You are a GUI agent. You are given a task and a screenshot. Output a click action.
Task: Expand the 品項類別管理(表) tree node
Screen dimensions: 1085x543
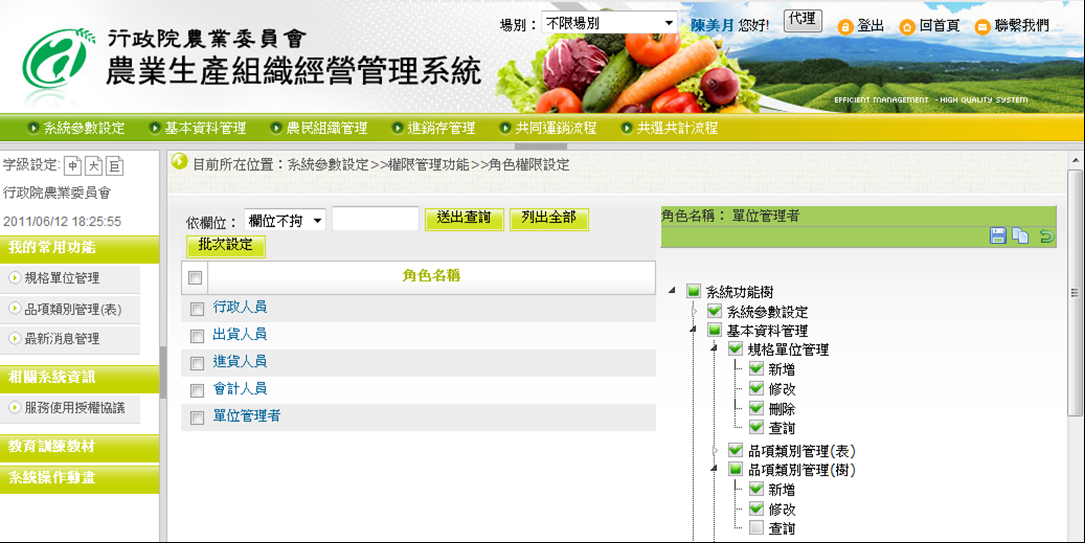click(x=715, y=451)
